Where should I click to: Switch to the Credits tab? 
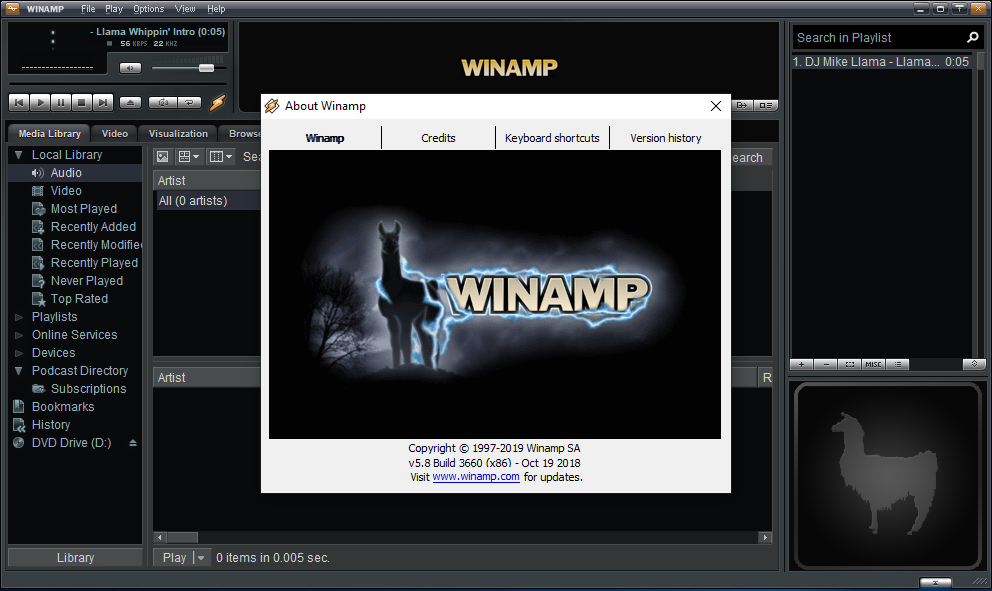click(438, 138)
